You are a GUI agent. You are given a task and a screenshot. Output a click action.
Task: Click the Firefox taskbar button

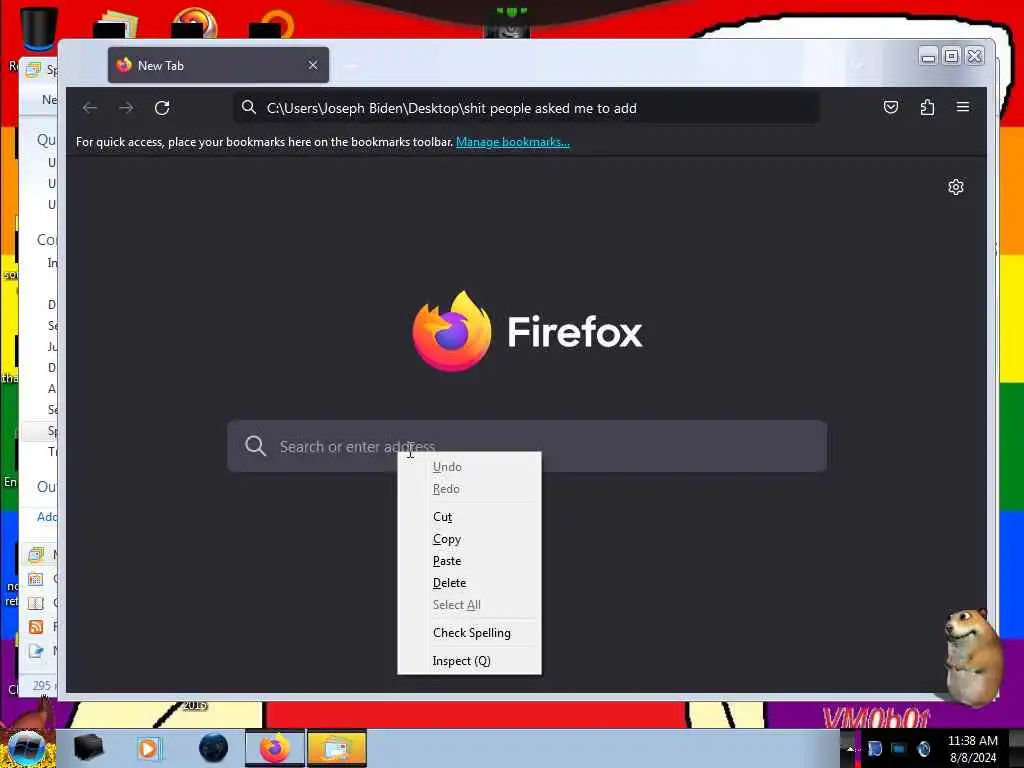coord(275,748)
